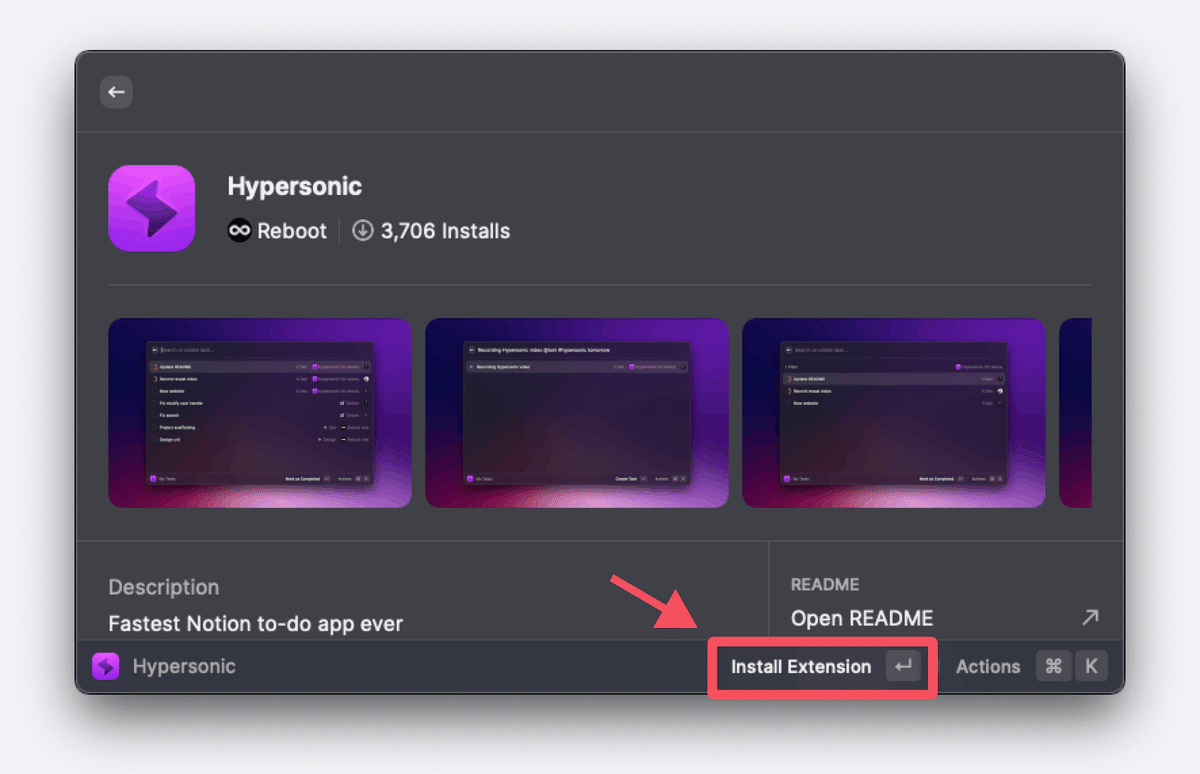The width and height of the screenshot is (1200, 774).
Task: Select the Fastest Notion to-do app ever text
Action: click(x=256, y=624)
